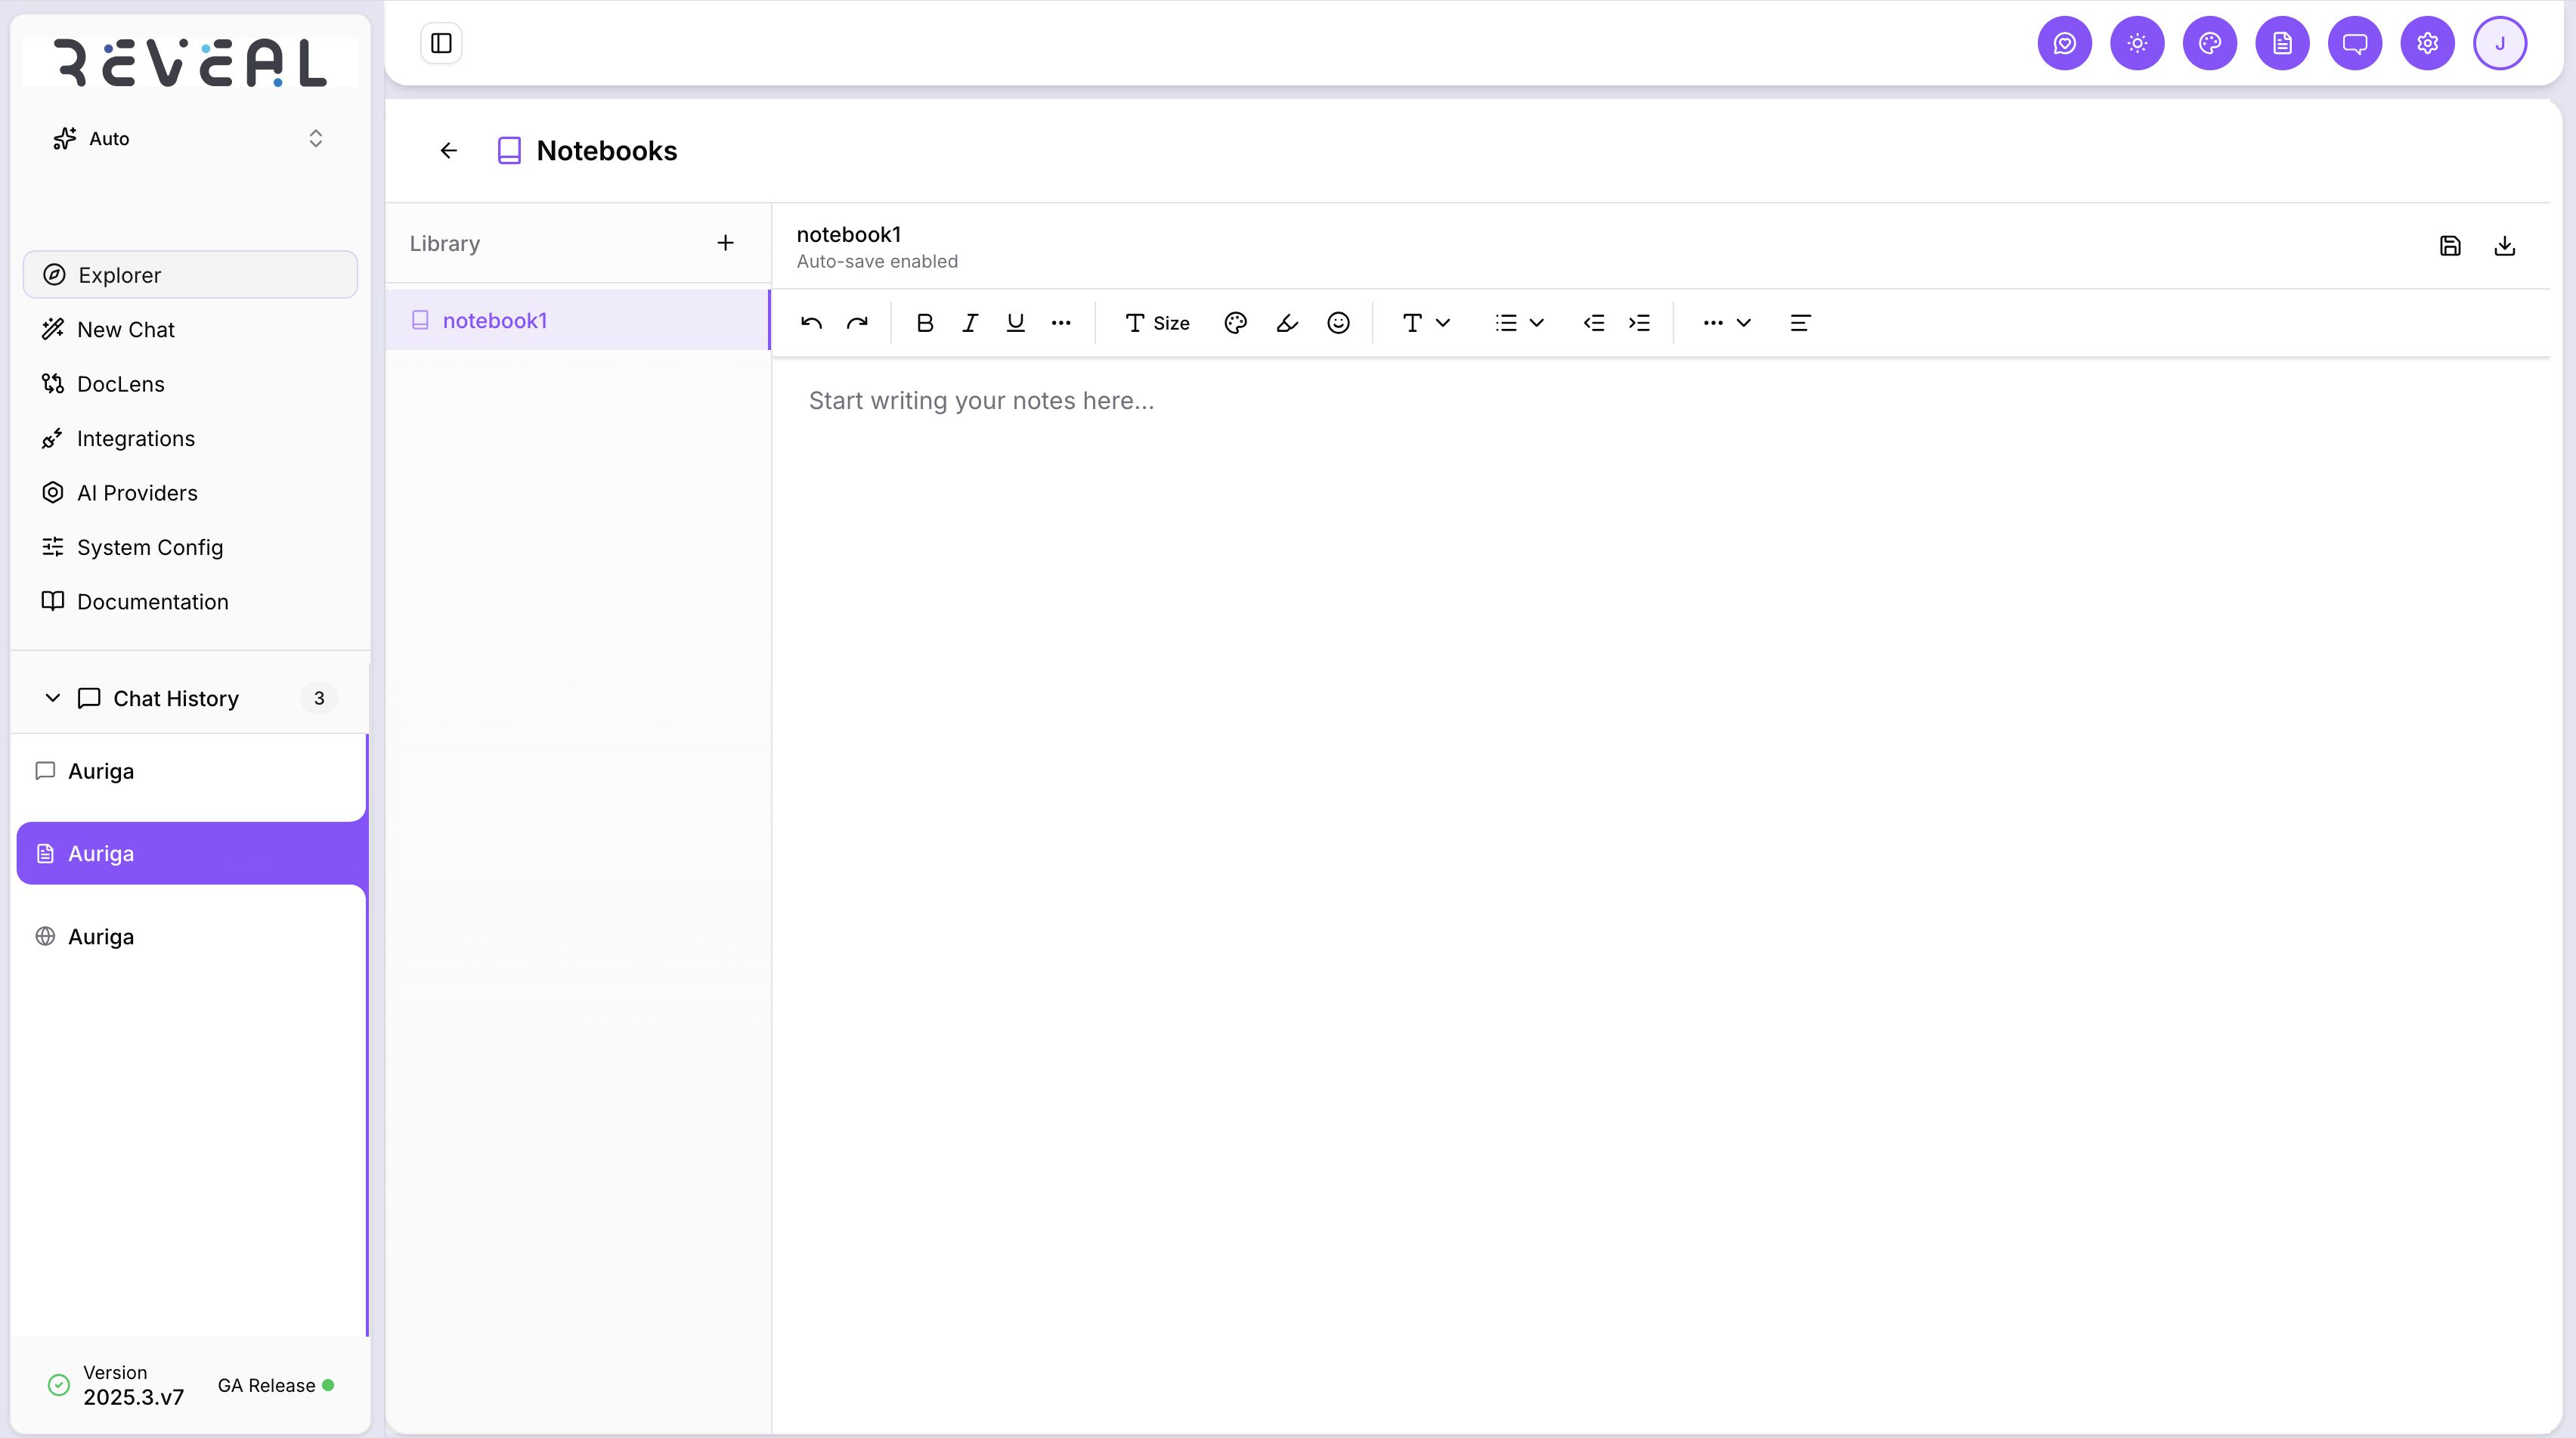Click the version check mark icon

(x=59, y=1385)
